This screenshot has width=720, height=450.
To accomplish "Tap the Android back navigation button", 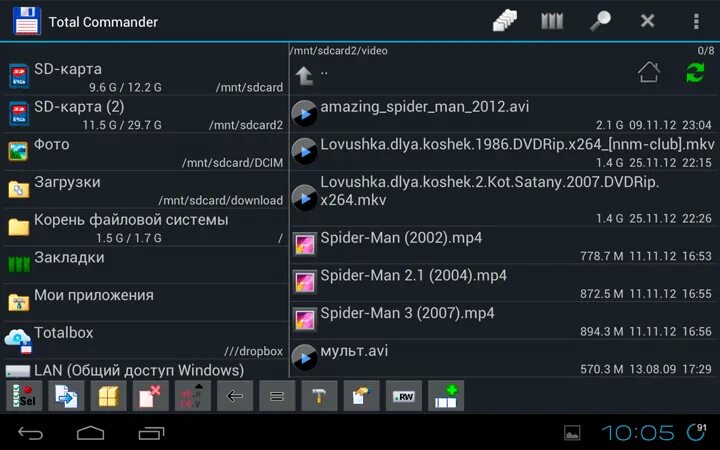I will pos(30,433).
